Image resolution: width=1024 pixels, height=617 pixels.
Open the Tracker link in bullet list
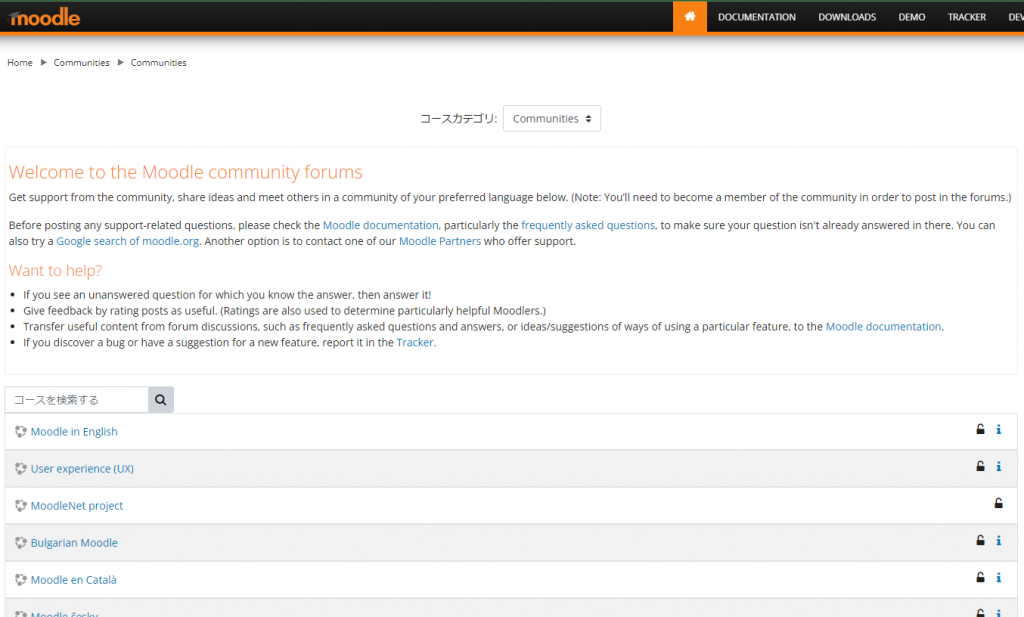415,342
